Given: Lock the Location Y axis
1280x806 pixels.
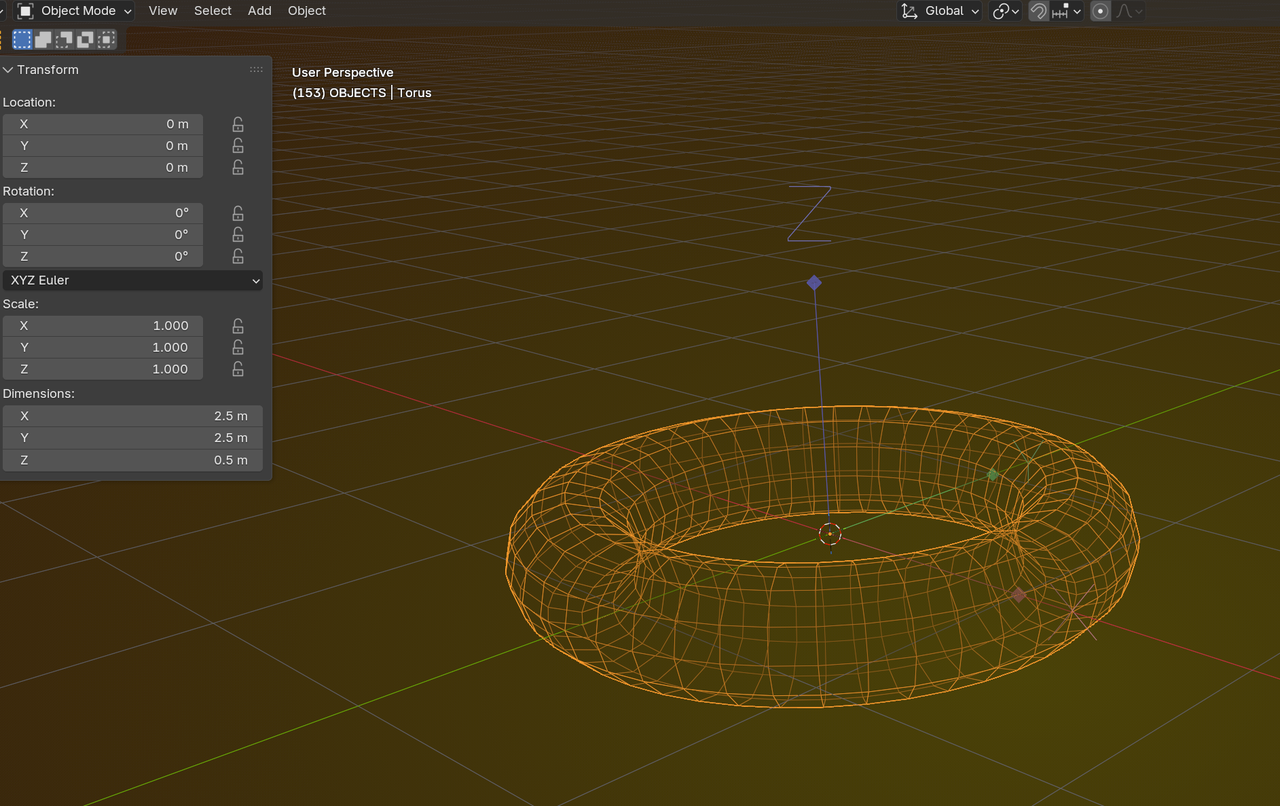Looking at the screenshot, I should click(x=238, y=146).
